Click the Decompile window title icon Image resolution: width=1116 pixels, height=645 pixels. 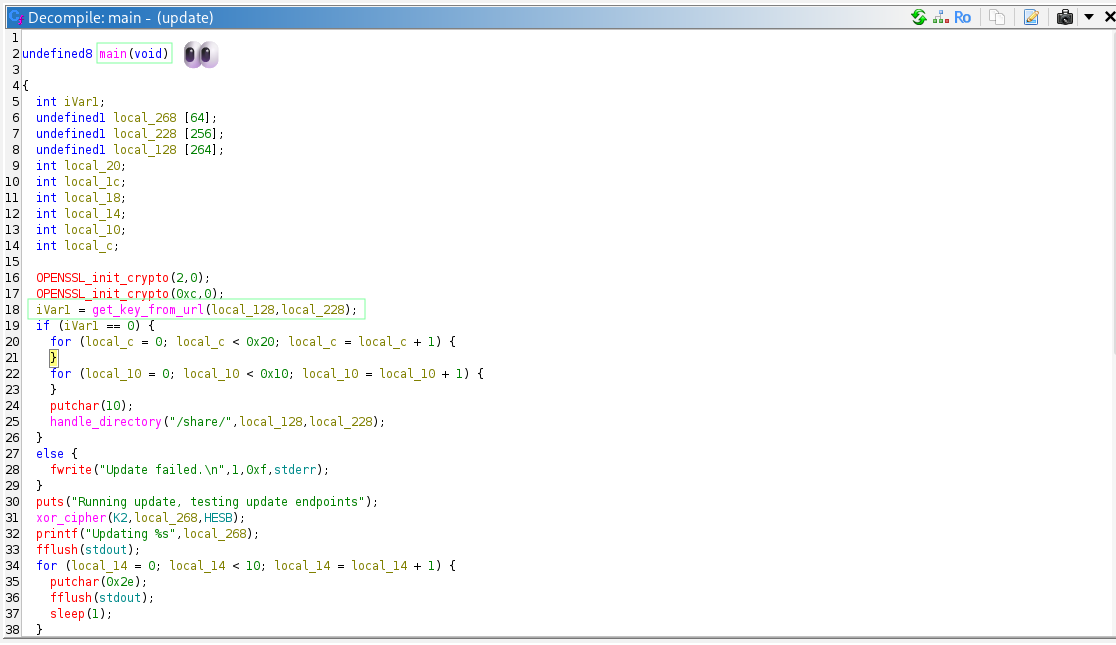(16, 17)
